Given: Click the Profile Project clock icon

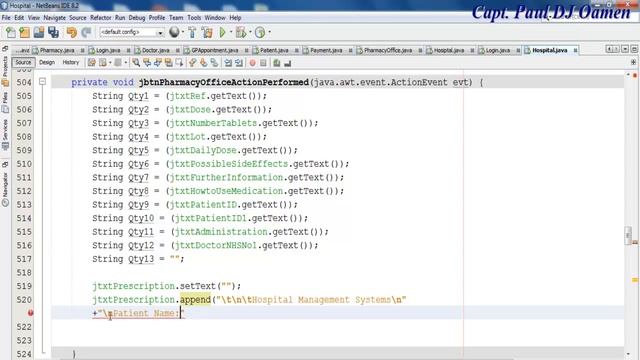Looking at the screenshot, I should [260, 32].
